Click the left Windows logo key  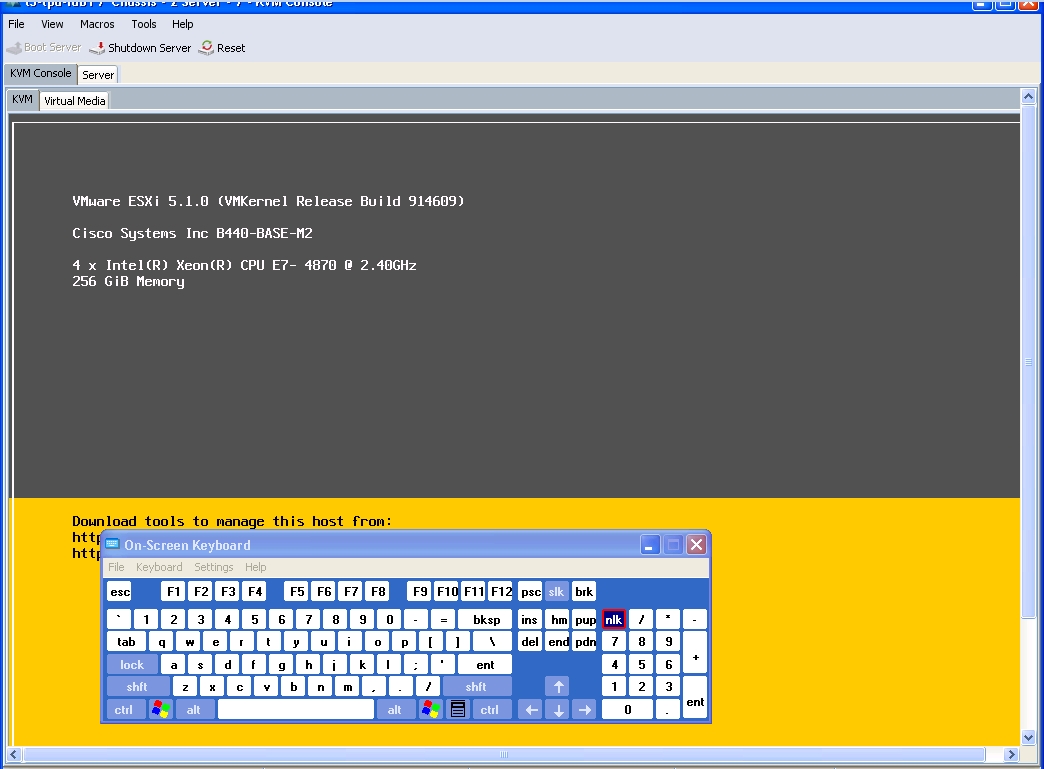[160, 710]
